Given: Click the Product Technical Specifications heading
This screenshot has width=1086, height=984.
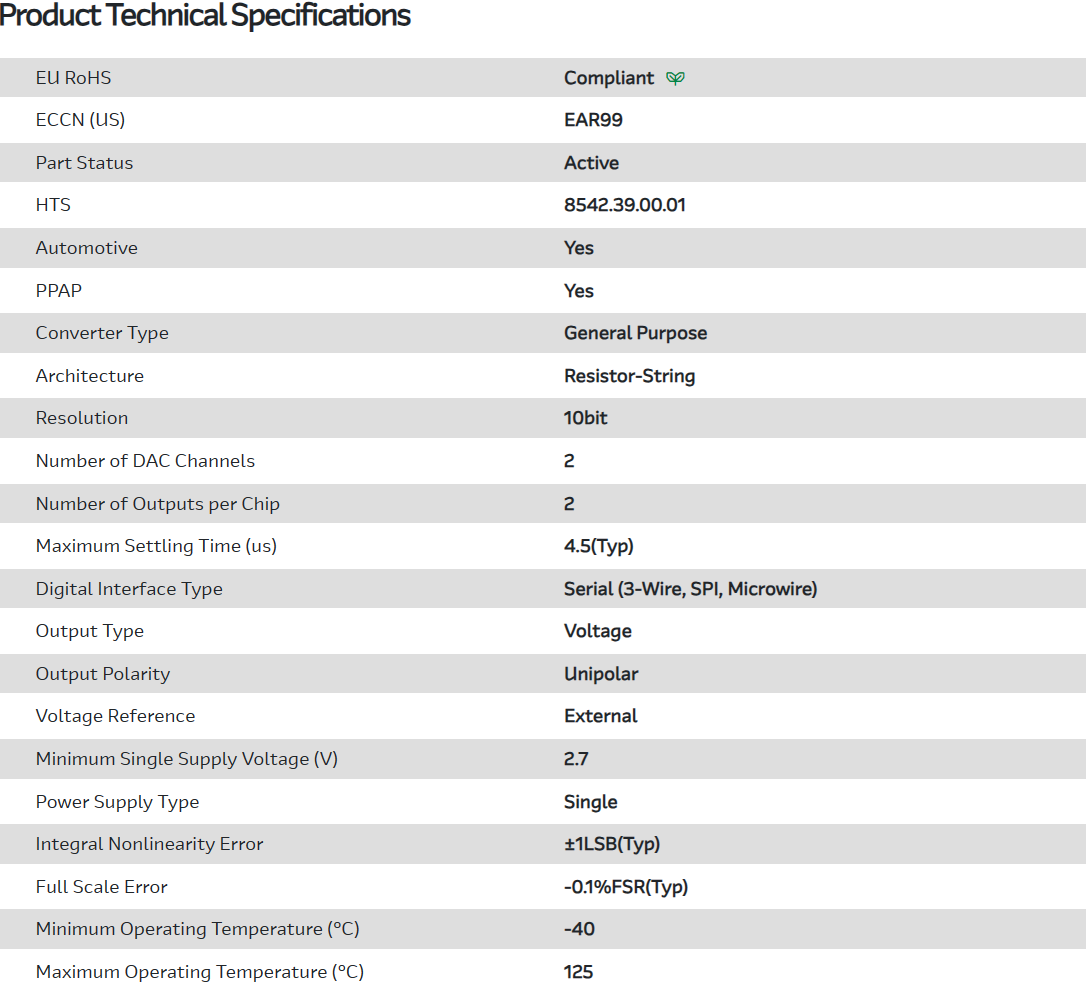Looking at the screenshot, I should tap(206, 16).
